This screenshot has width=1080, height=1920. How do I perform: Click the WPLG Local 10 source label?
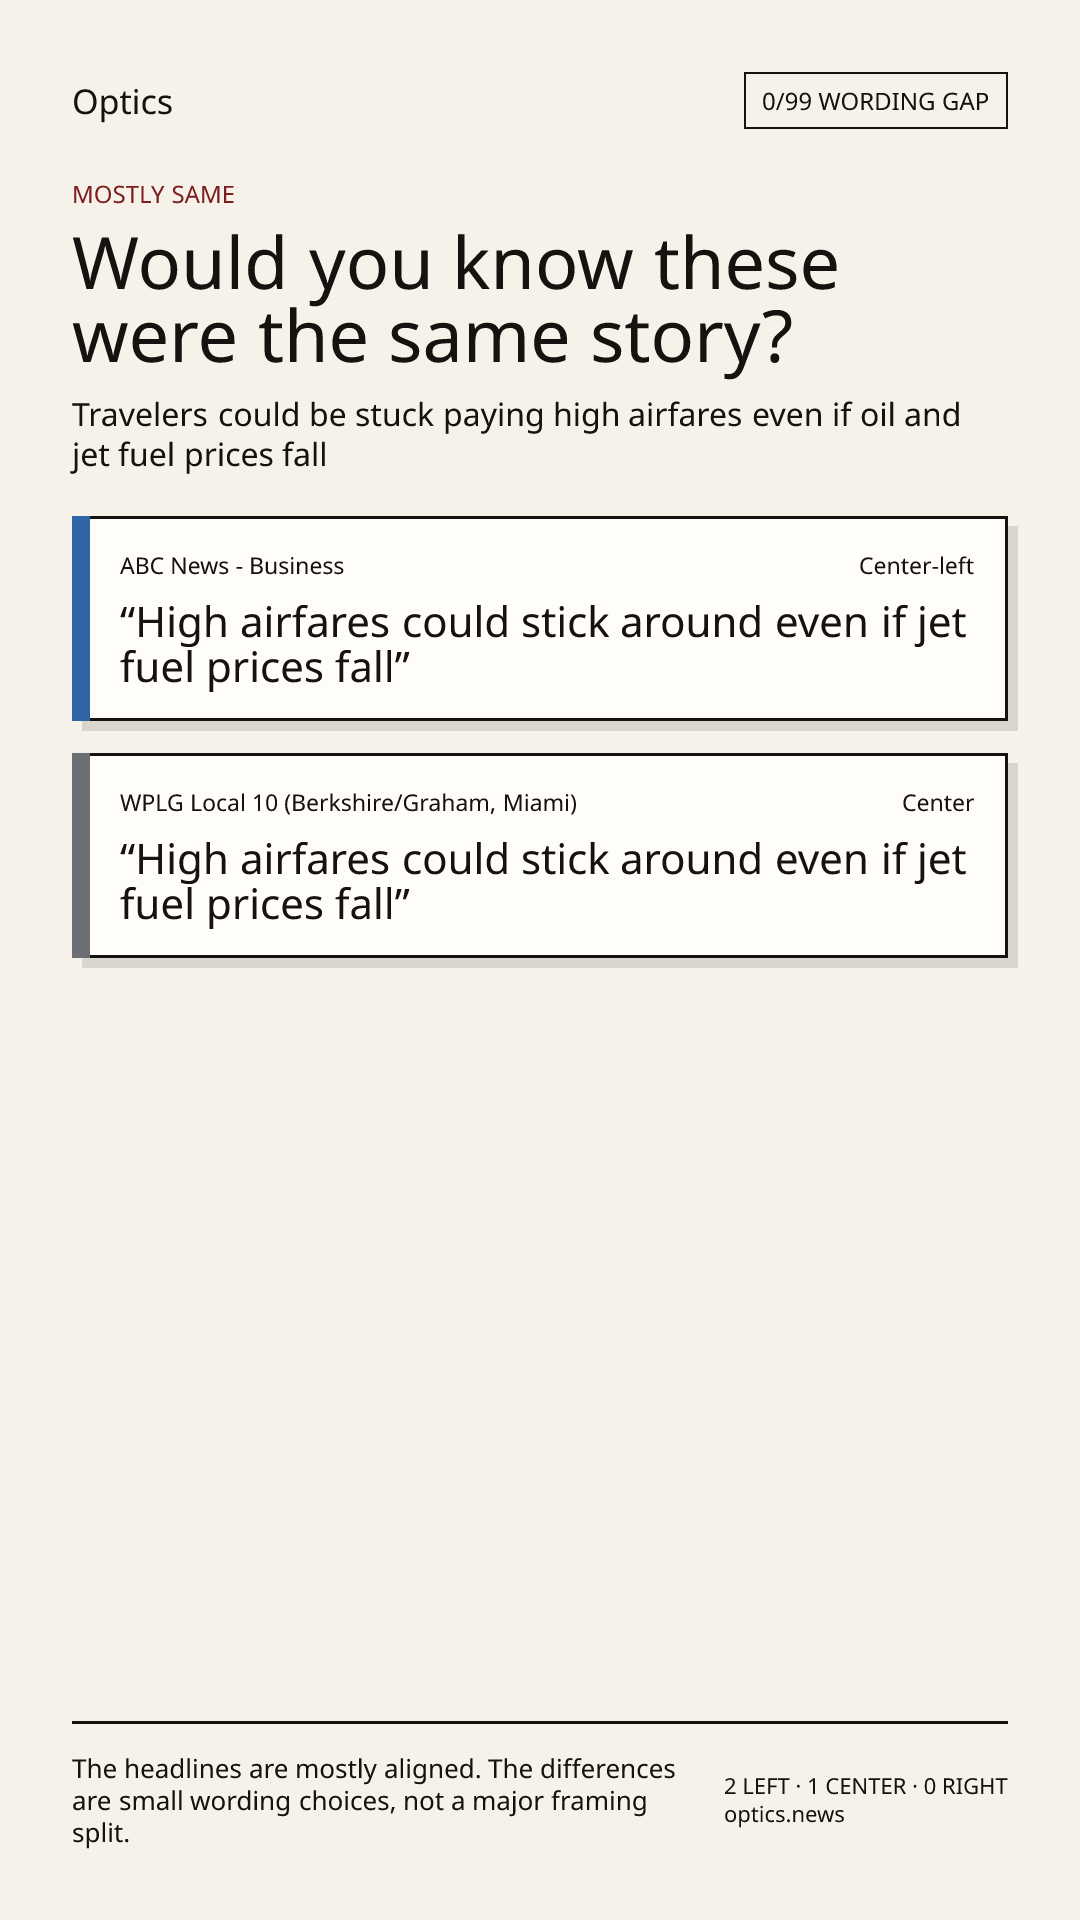click(348, 803)
